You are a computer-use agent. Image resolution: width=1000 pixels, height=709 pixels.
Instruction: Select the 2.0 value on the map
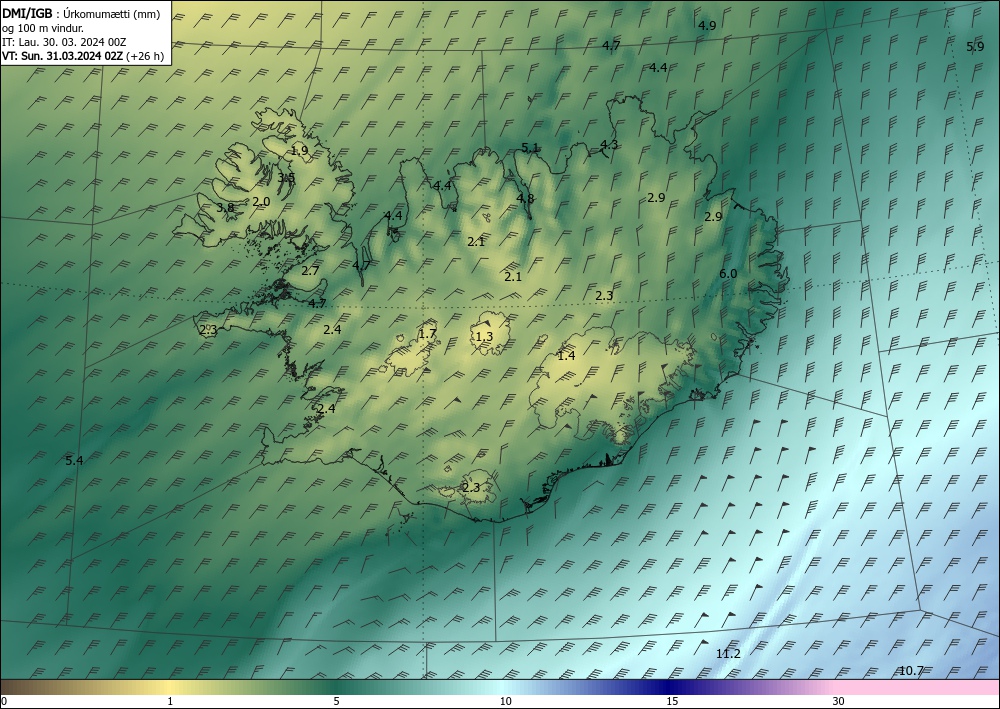point(261,201)
